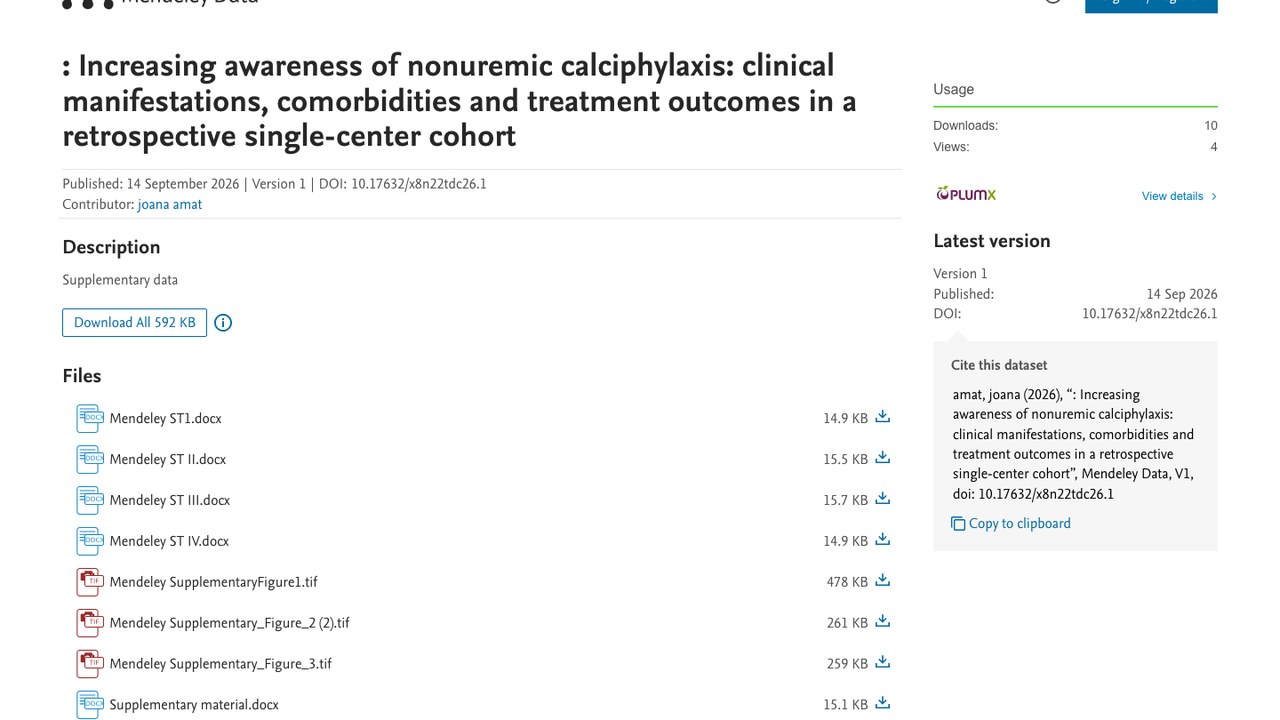
Task: Download Mendeley ST II.docx via download icon
Action: point(882,458)
